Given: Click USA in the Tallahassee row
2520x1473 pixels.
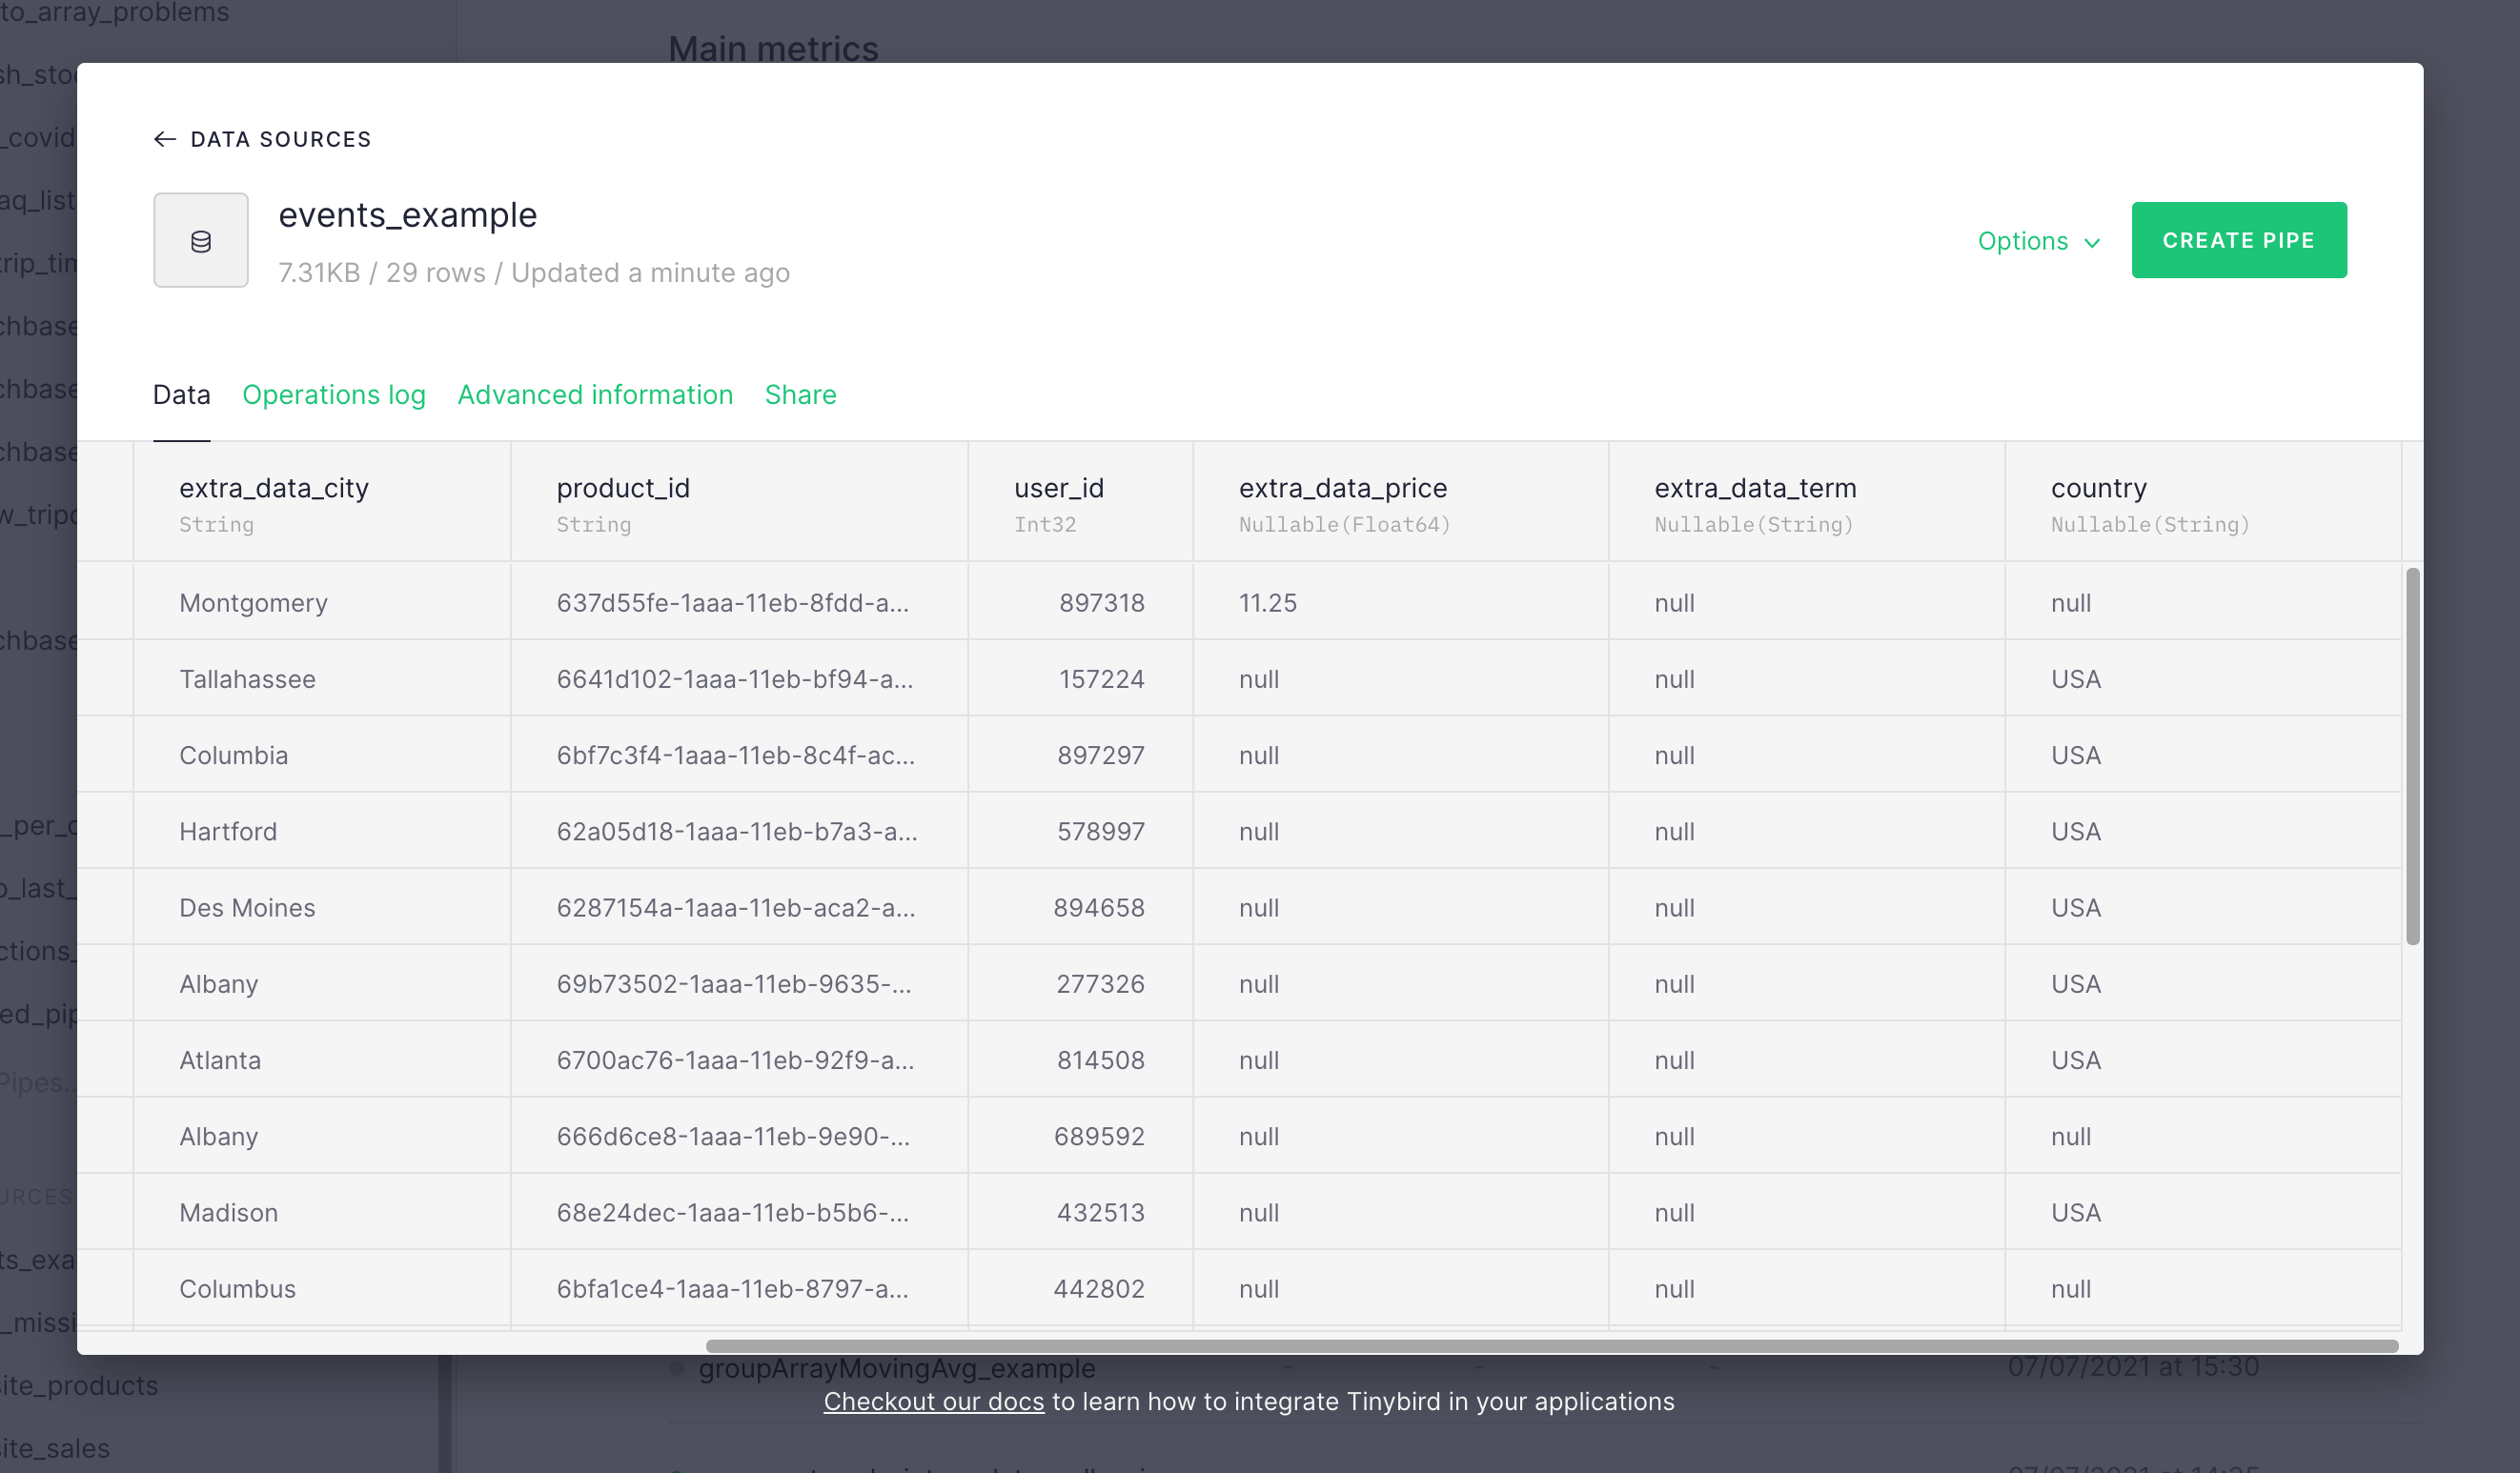Looking at the screenshot, I should 2075,679.
